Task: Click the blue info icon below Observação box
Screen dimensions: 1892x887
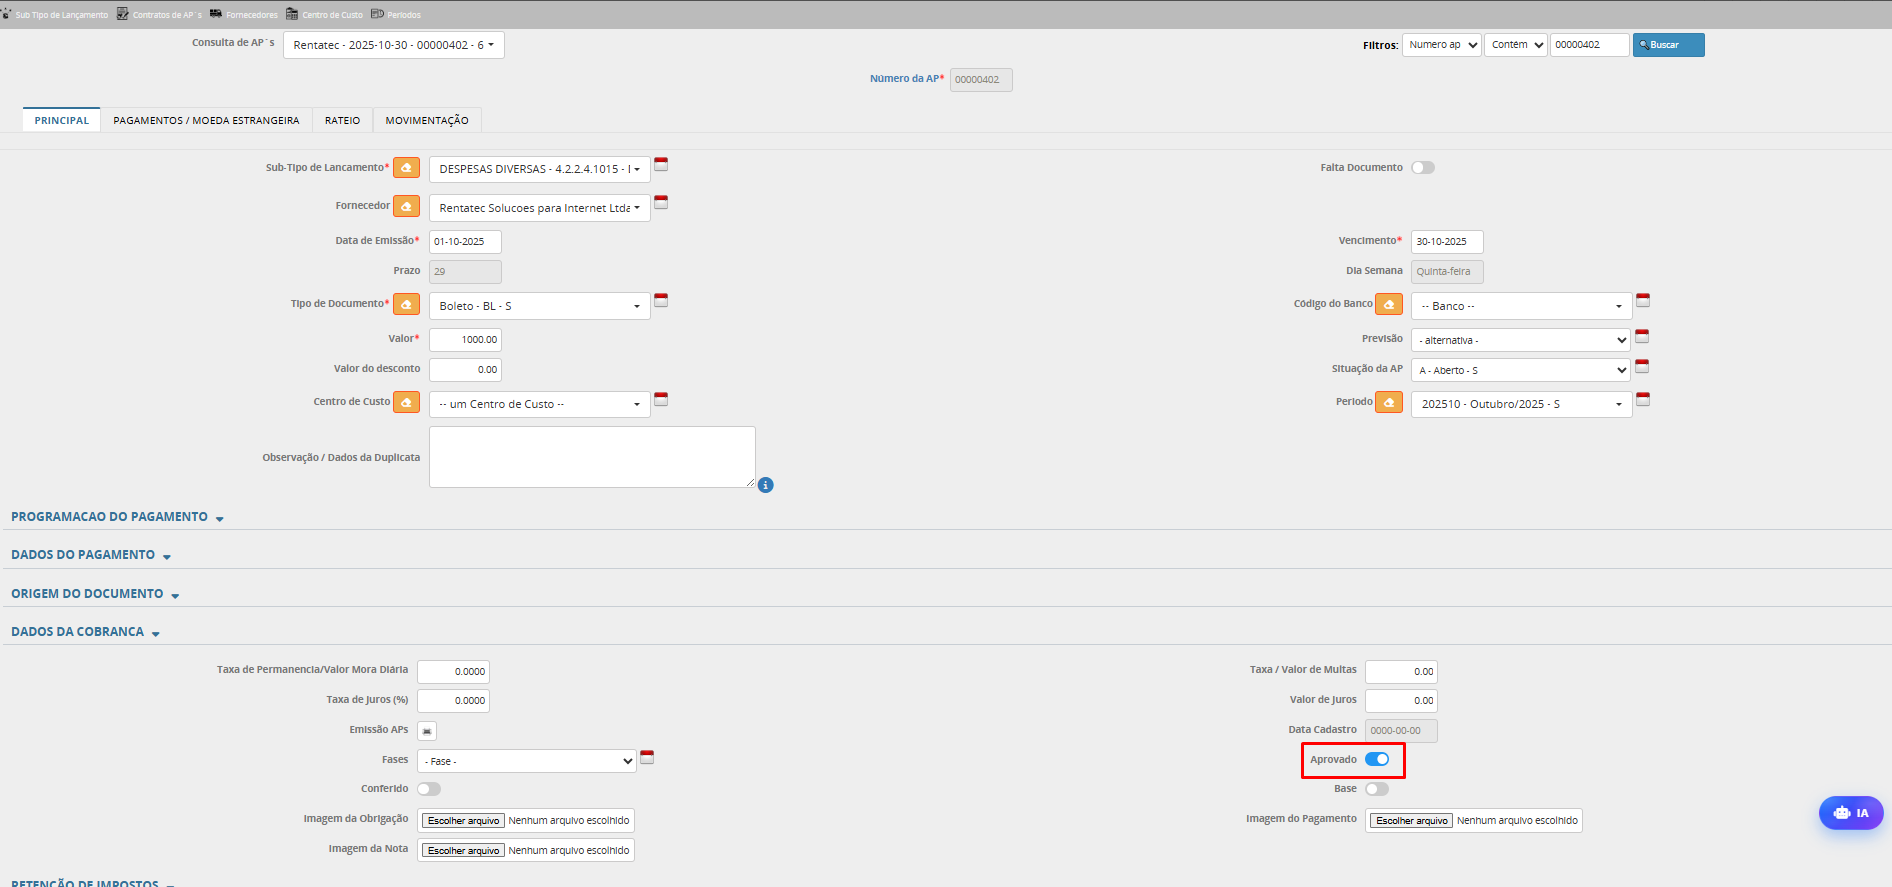Action: tap(765, 485)
